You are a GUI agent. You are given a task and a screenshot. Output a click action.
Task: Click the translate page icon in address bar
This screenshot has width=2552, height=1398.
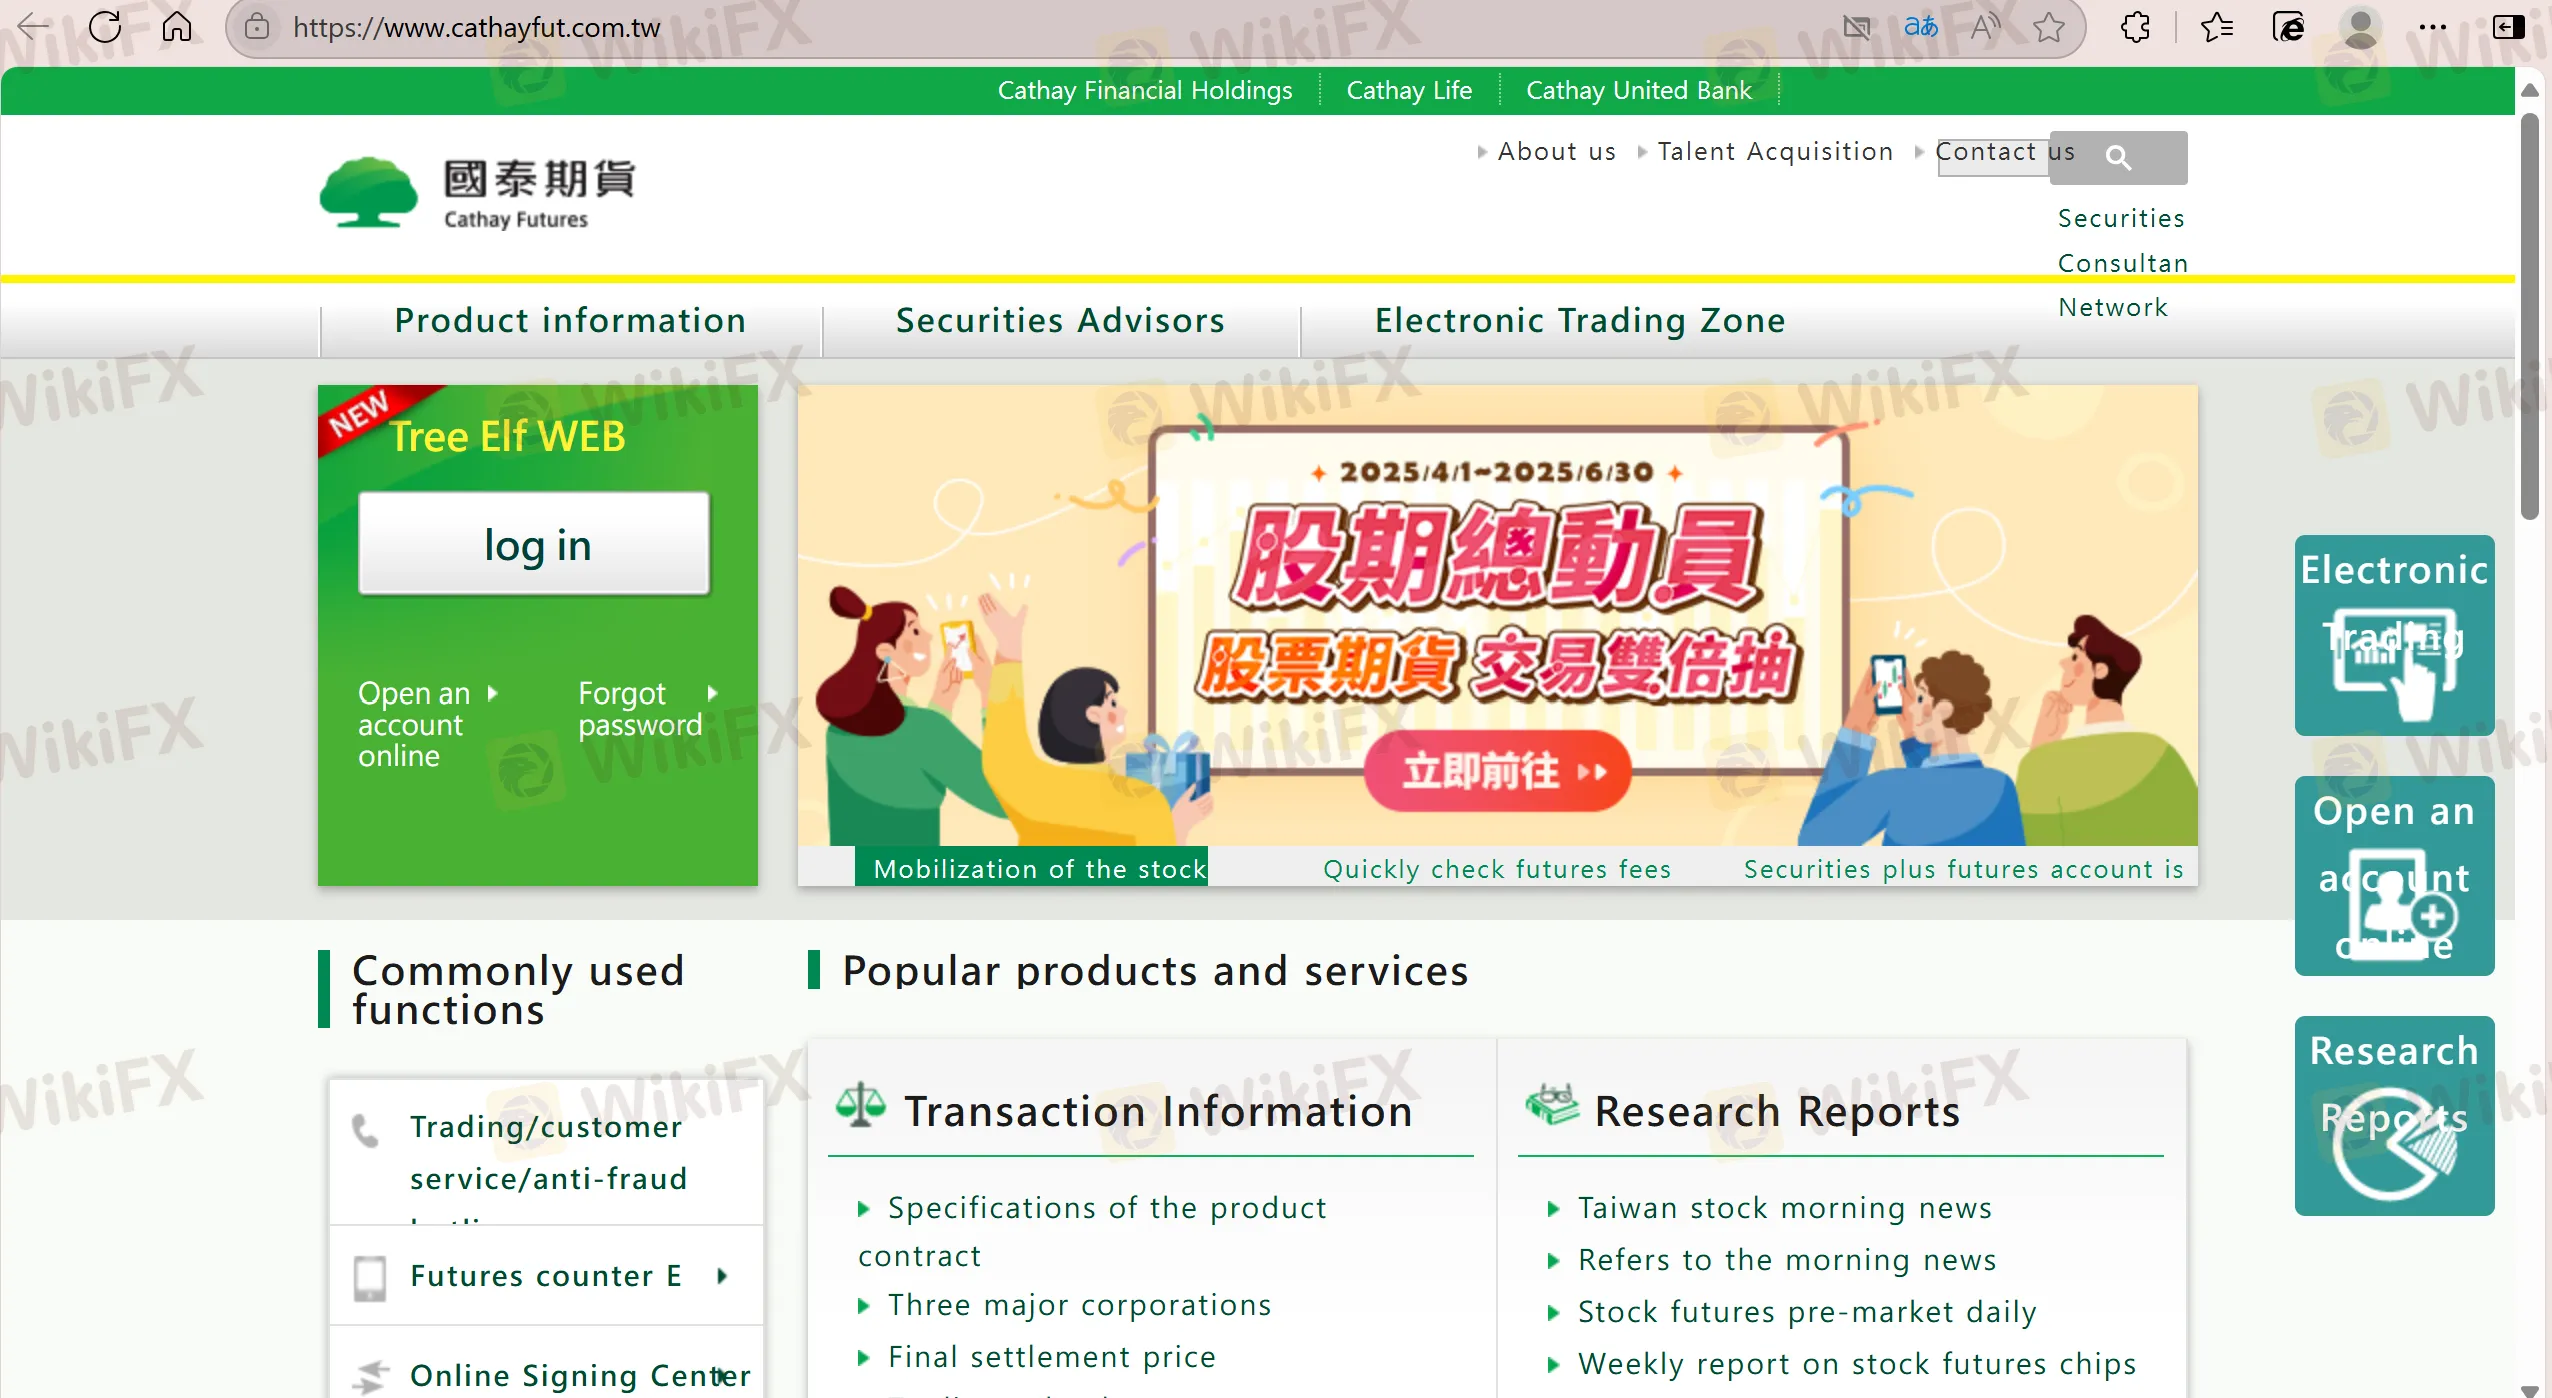click(x=1920, y=27)
